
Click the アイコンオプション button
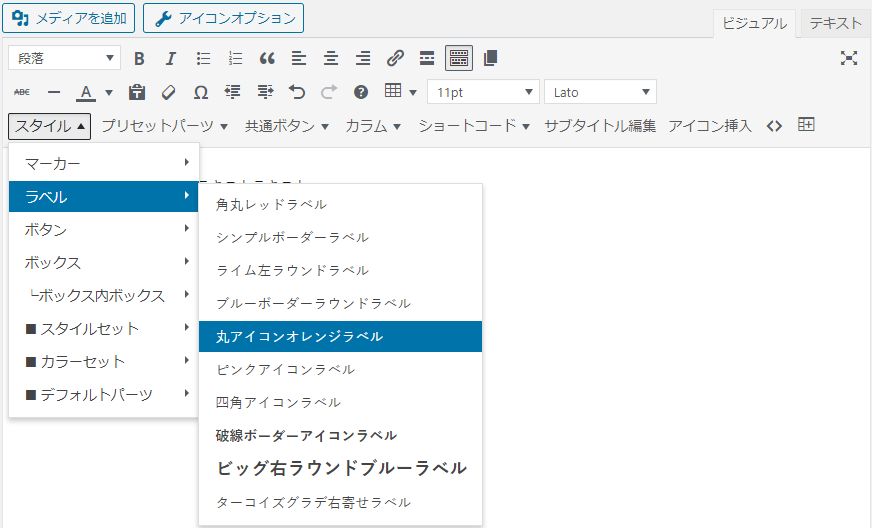coord(223,18)
